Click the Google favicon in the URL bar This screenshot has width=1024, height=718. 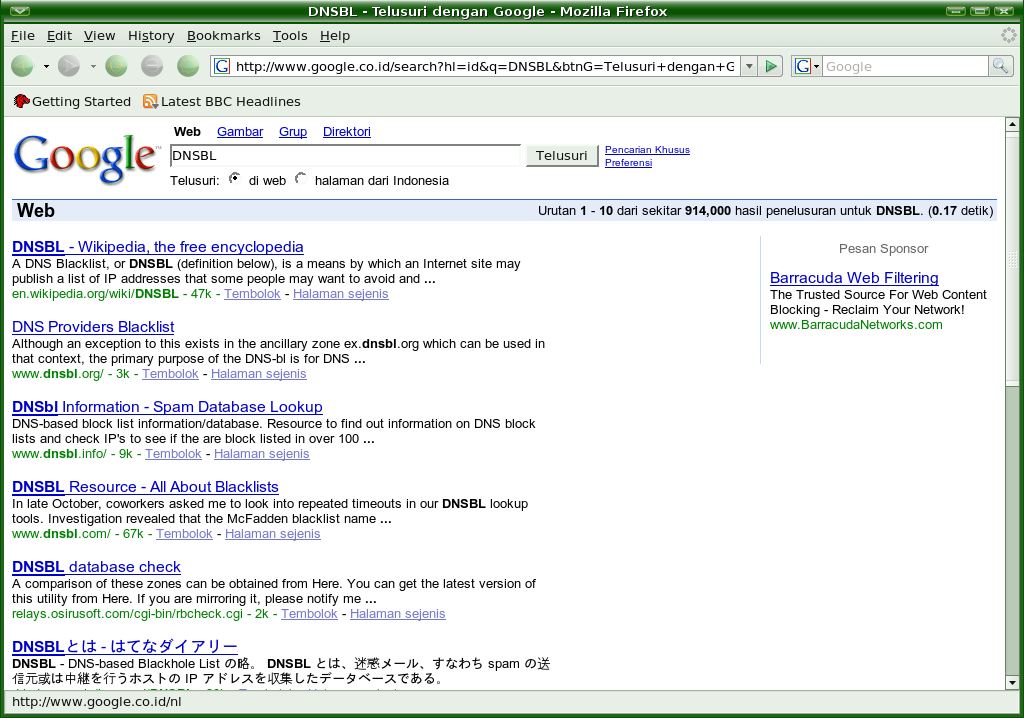tap(222, 66)
